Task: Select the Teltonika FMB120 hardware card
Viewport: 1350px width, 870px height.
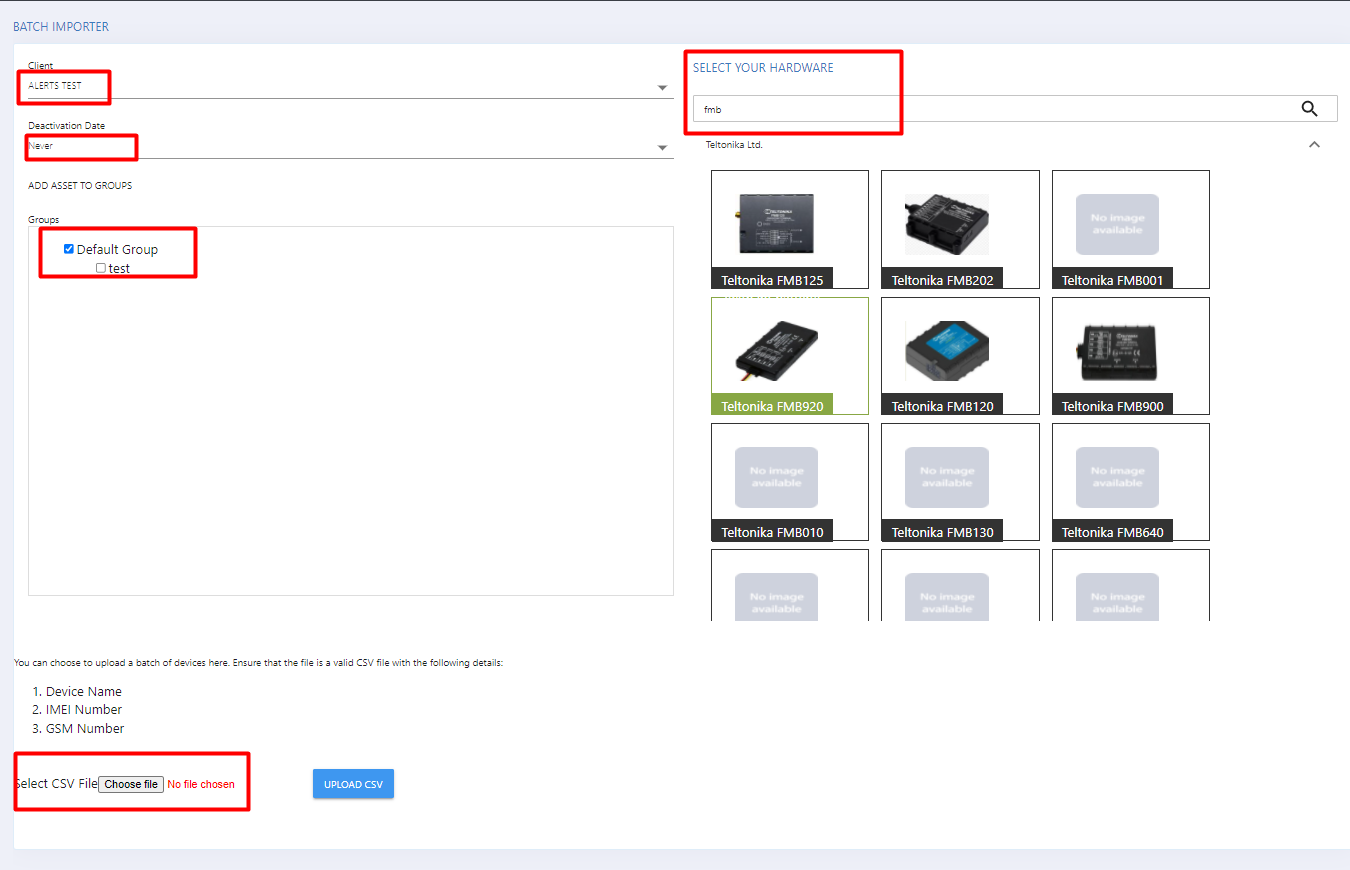Action: (x=960, y=356)
